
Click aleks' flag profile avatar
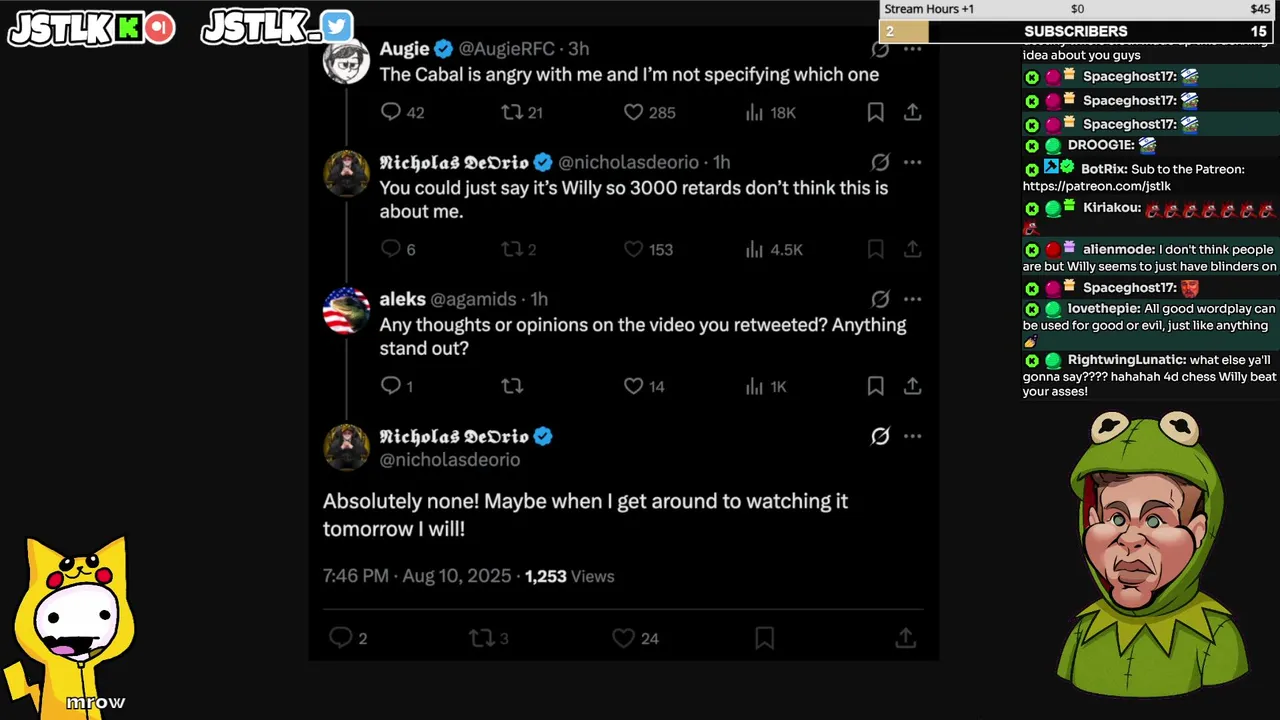[x=346, y=311]
